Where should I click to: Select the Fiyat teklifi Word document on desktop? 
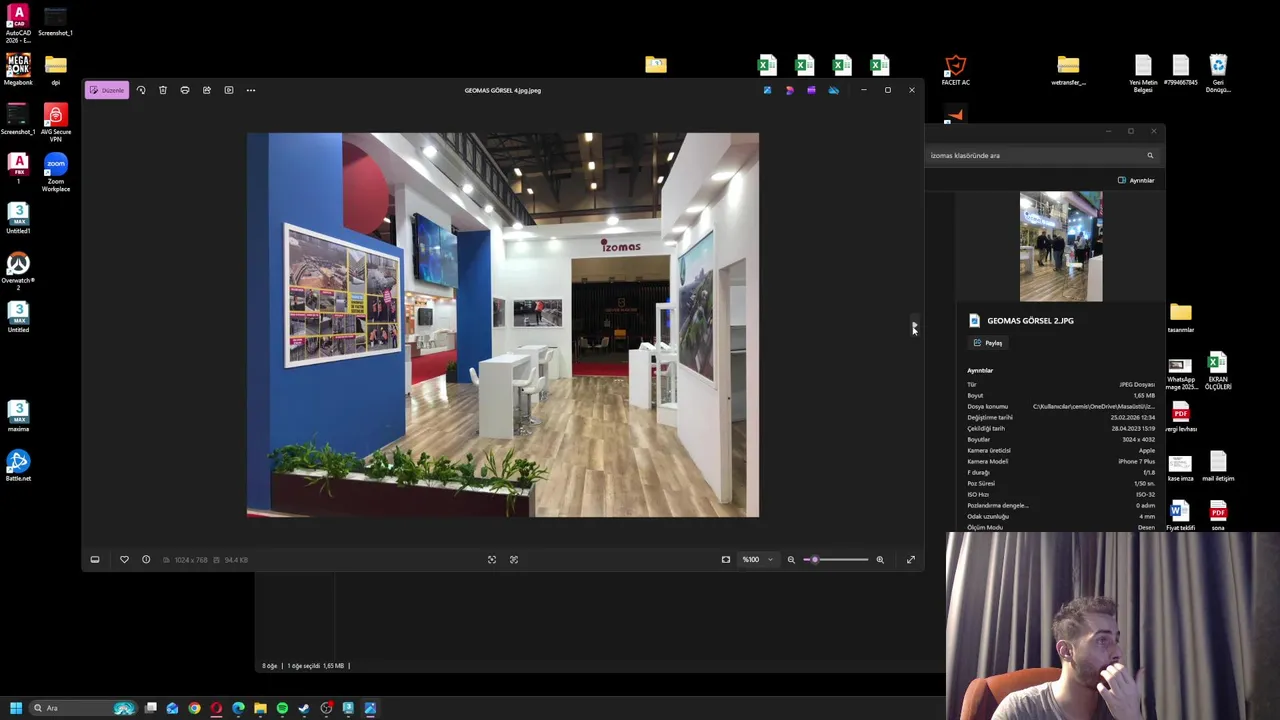(1180, 515)
